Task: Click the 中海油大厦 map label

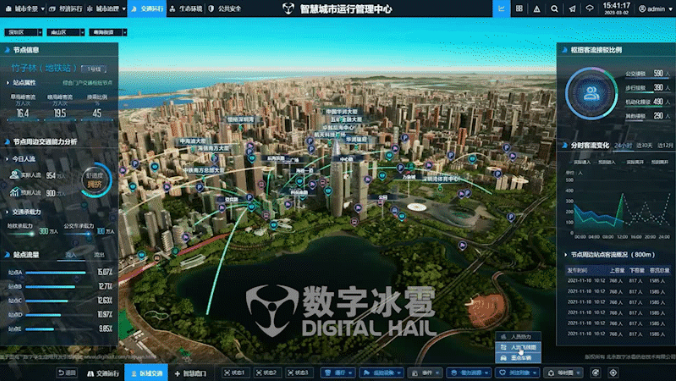Action: pos(193,141)
